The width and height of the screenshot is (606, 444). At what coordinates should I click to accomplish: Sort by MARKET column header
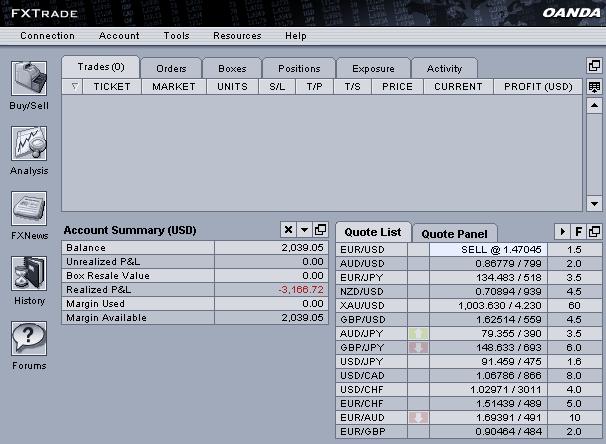pyautogui.click(x=174, y=87)
